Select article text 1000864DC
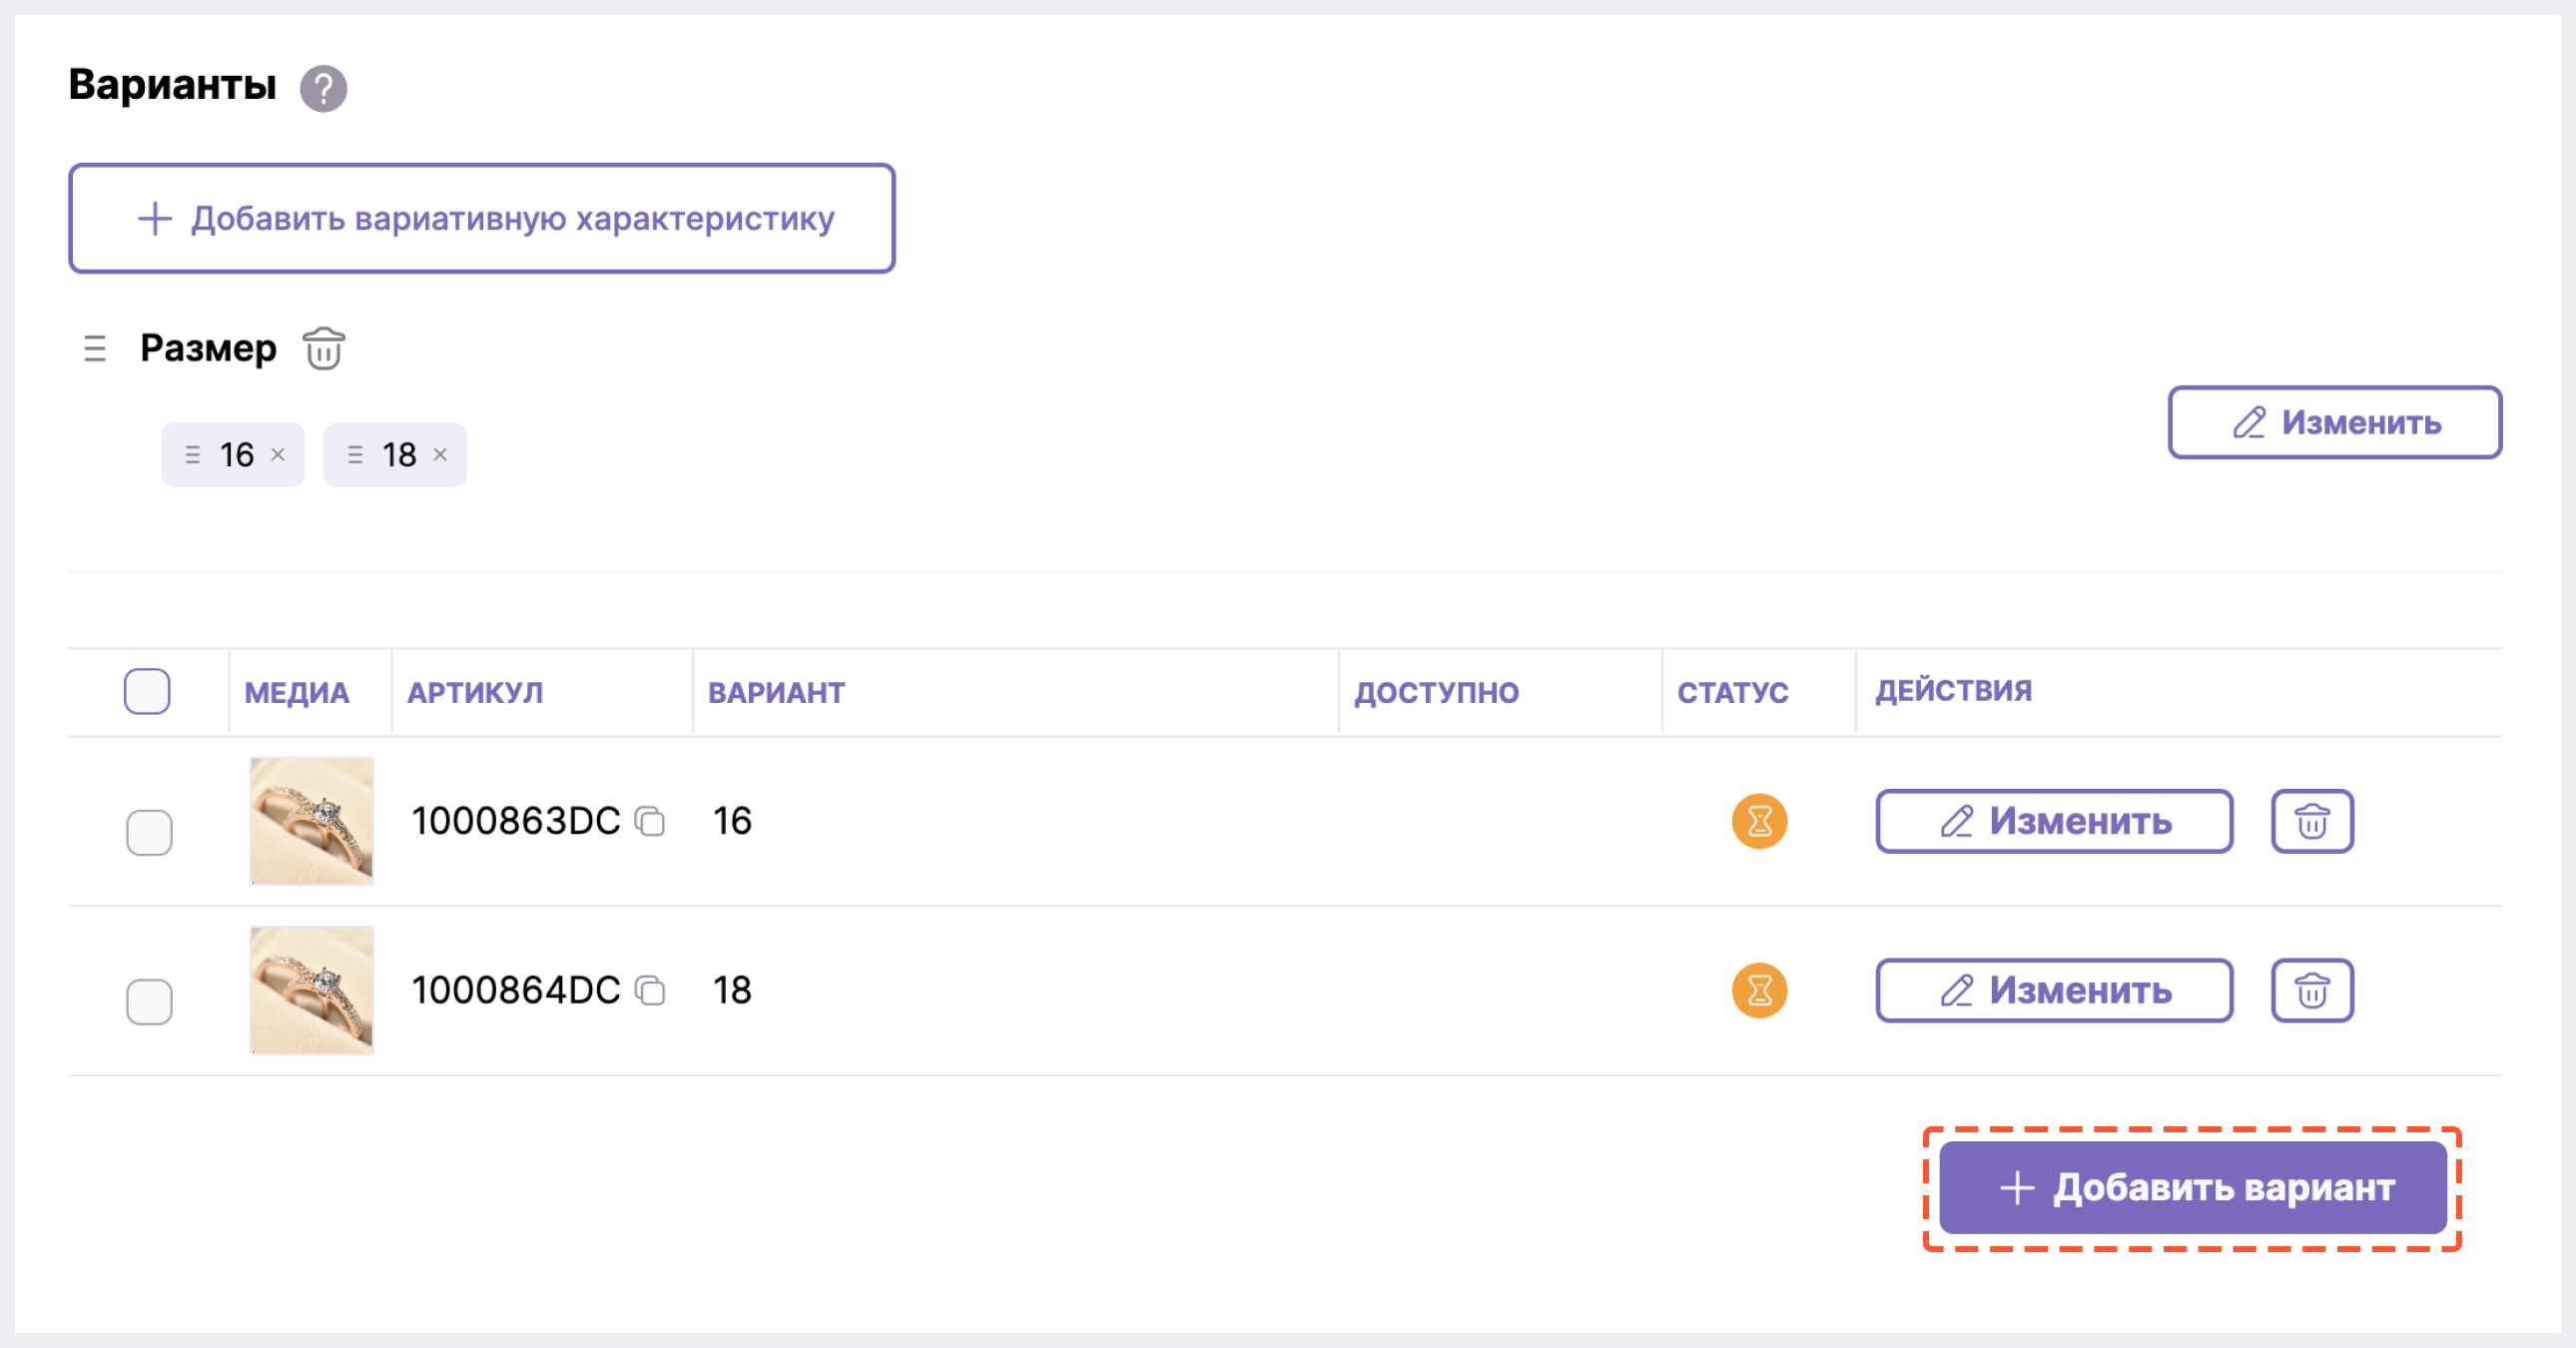Screen dimensions: 2576x1348 516,990
